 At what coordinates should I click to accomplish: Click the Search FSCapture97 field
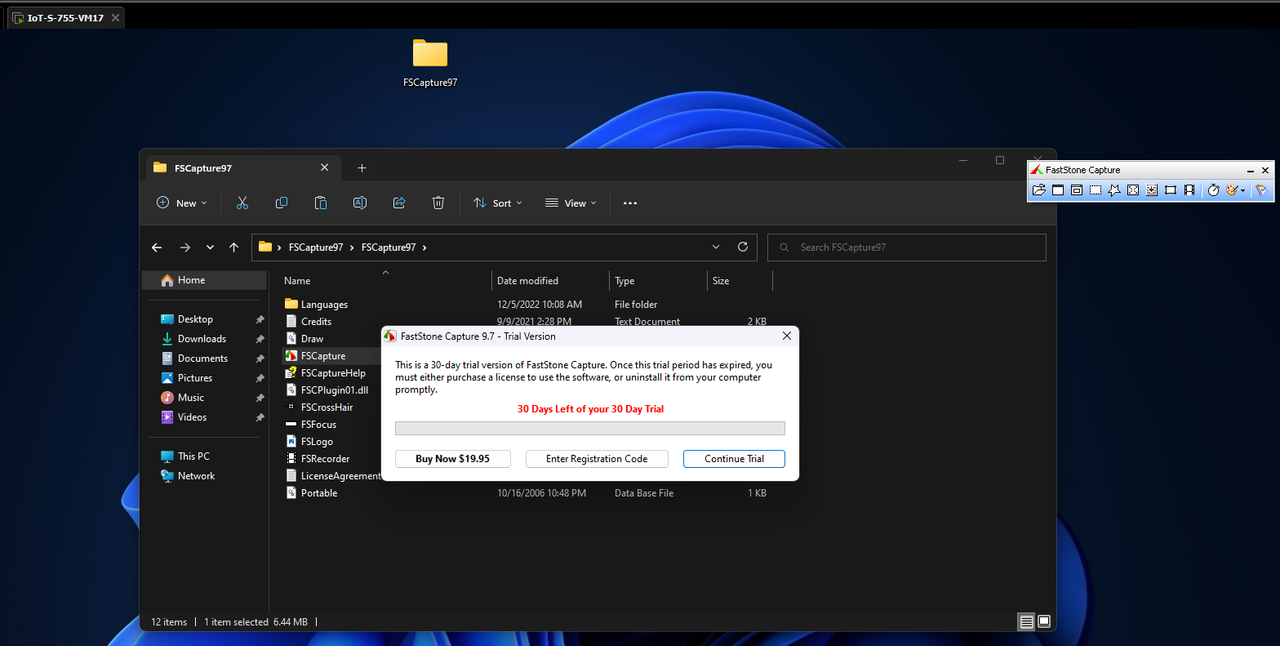907,247
